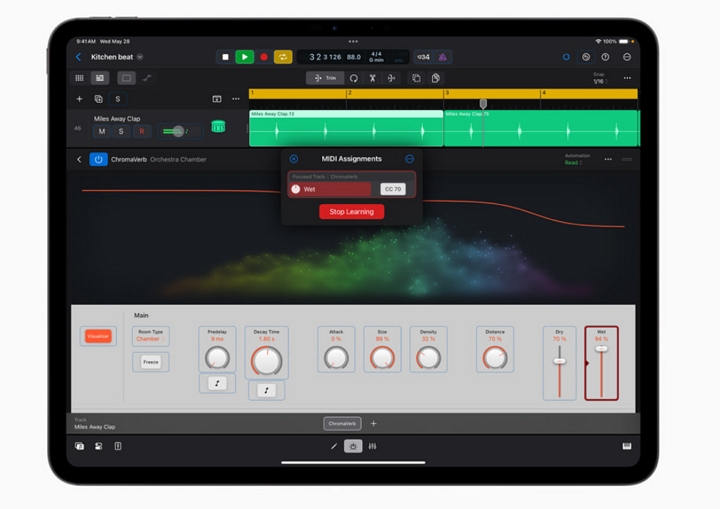The height and width of the screenshot is (509, 720).
Task: Adjust the Miles Away Clap volume slider
Action: tap(179, 131)
